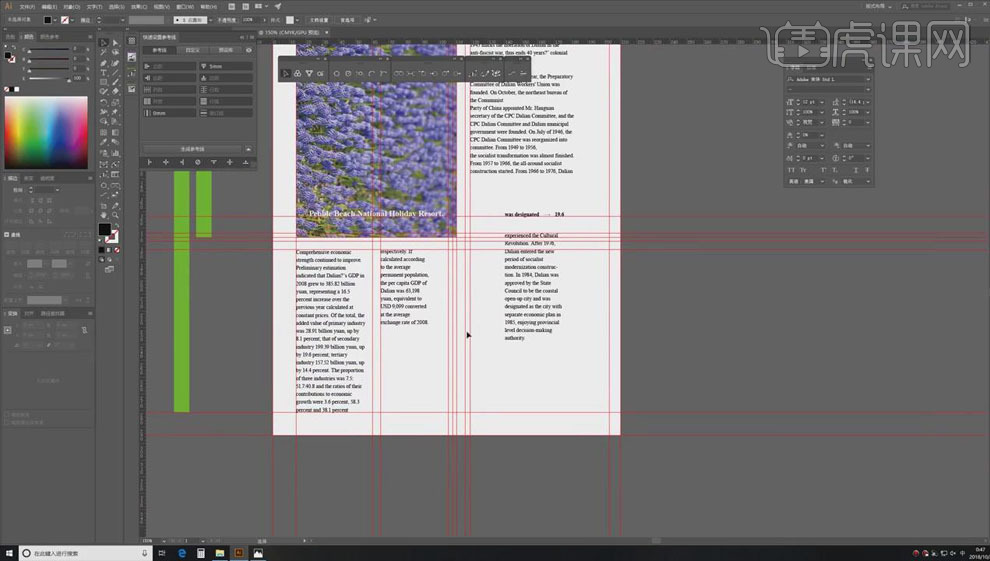
Task: Click the 生成参考线 button in the guides panel
Action: click(193, 150)
